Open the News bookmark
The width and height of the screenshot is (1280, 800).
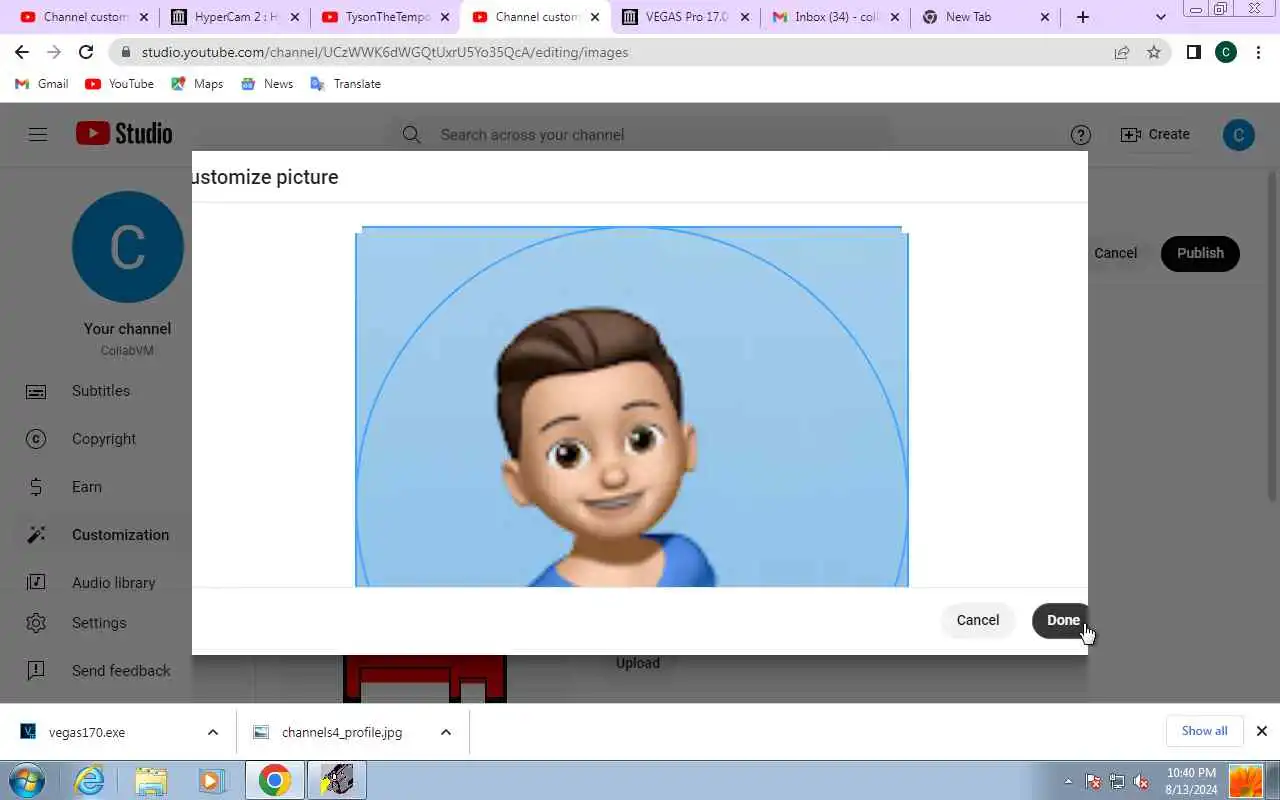[267, 84]
